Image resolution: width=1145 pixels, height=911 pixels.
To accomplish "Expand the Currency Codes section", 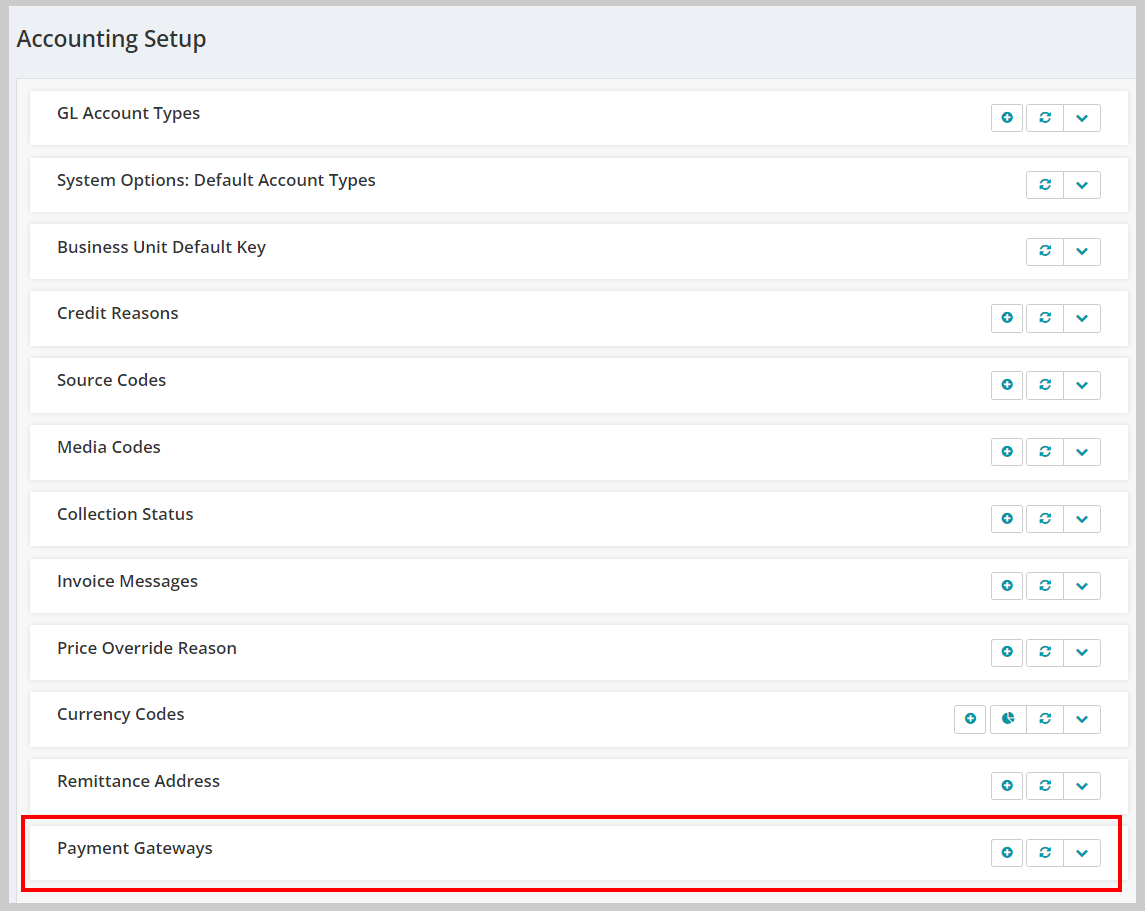I will (1082, 719).
